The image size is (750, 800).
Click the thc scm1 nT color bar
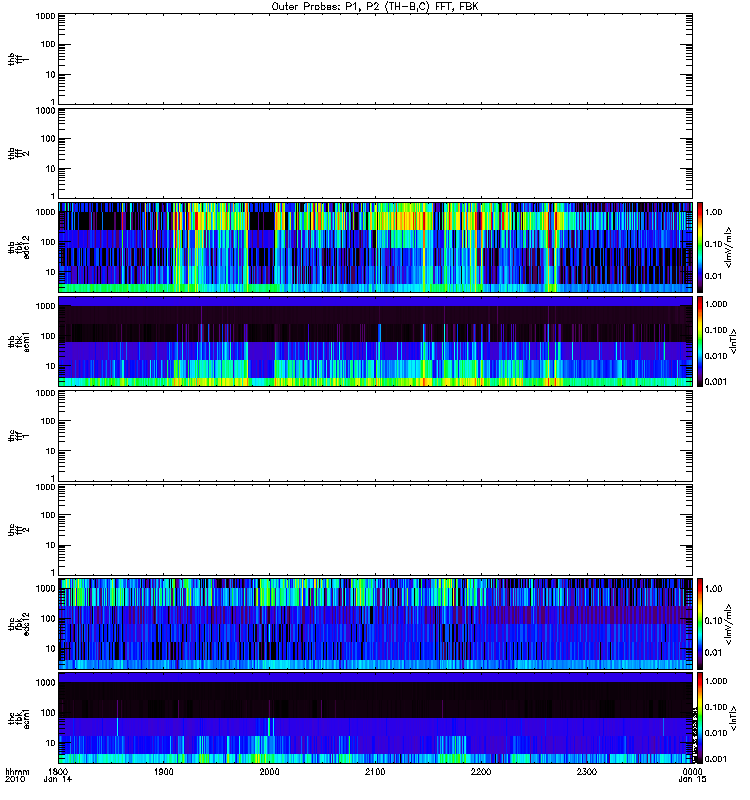pyautogui.click(x=699, y=718)
